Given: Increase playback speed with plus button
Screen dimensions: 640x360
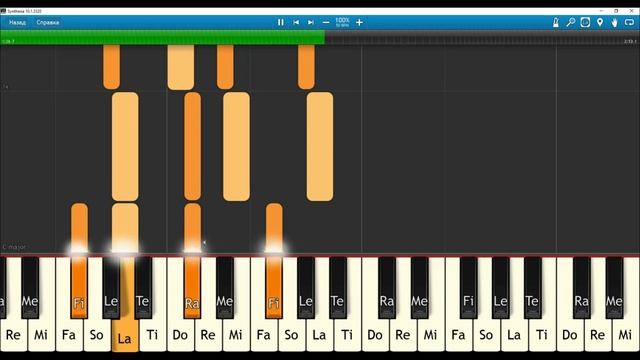Looking at the screenshot, I should 359,22.
